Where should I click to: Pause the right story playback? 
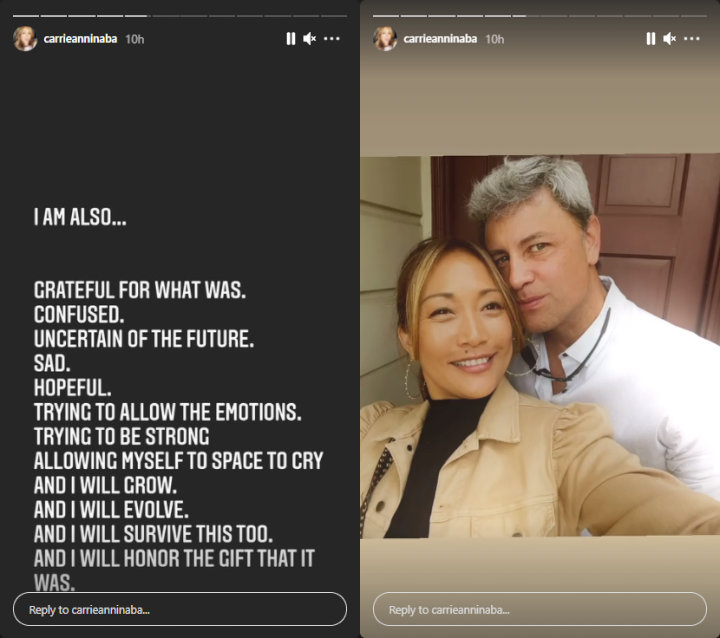point(651,39)
